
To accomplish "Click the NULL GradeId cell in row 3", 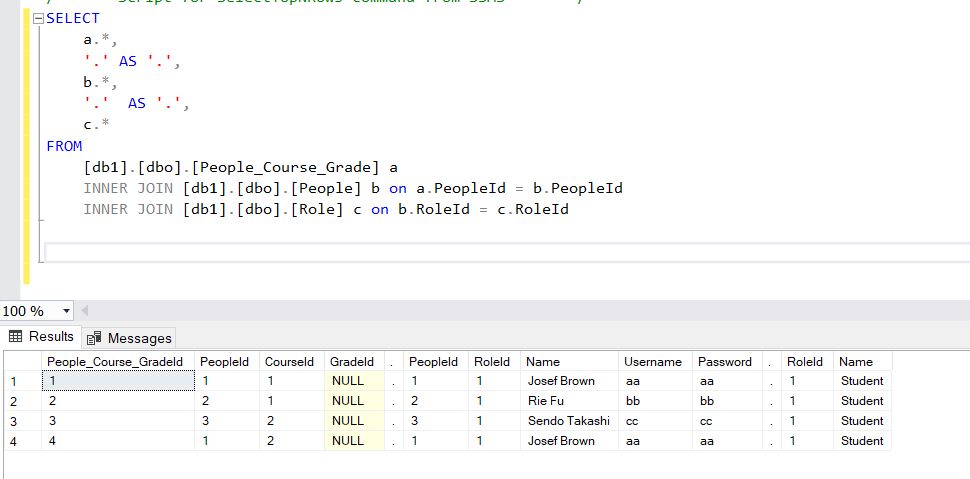I will (x=354, y=421).
